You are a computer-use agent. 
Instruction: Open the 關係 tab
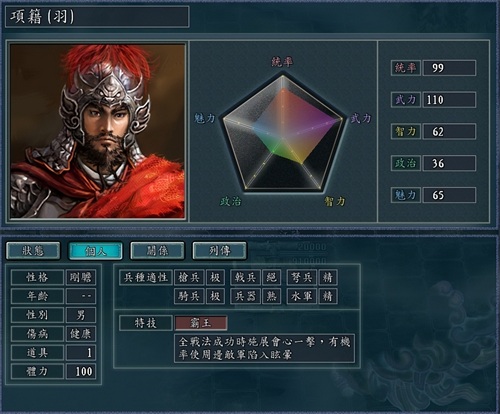click(157, 251)
